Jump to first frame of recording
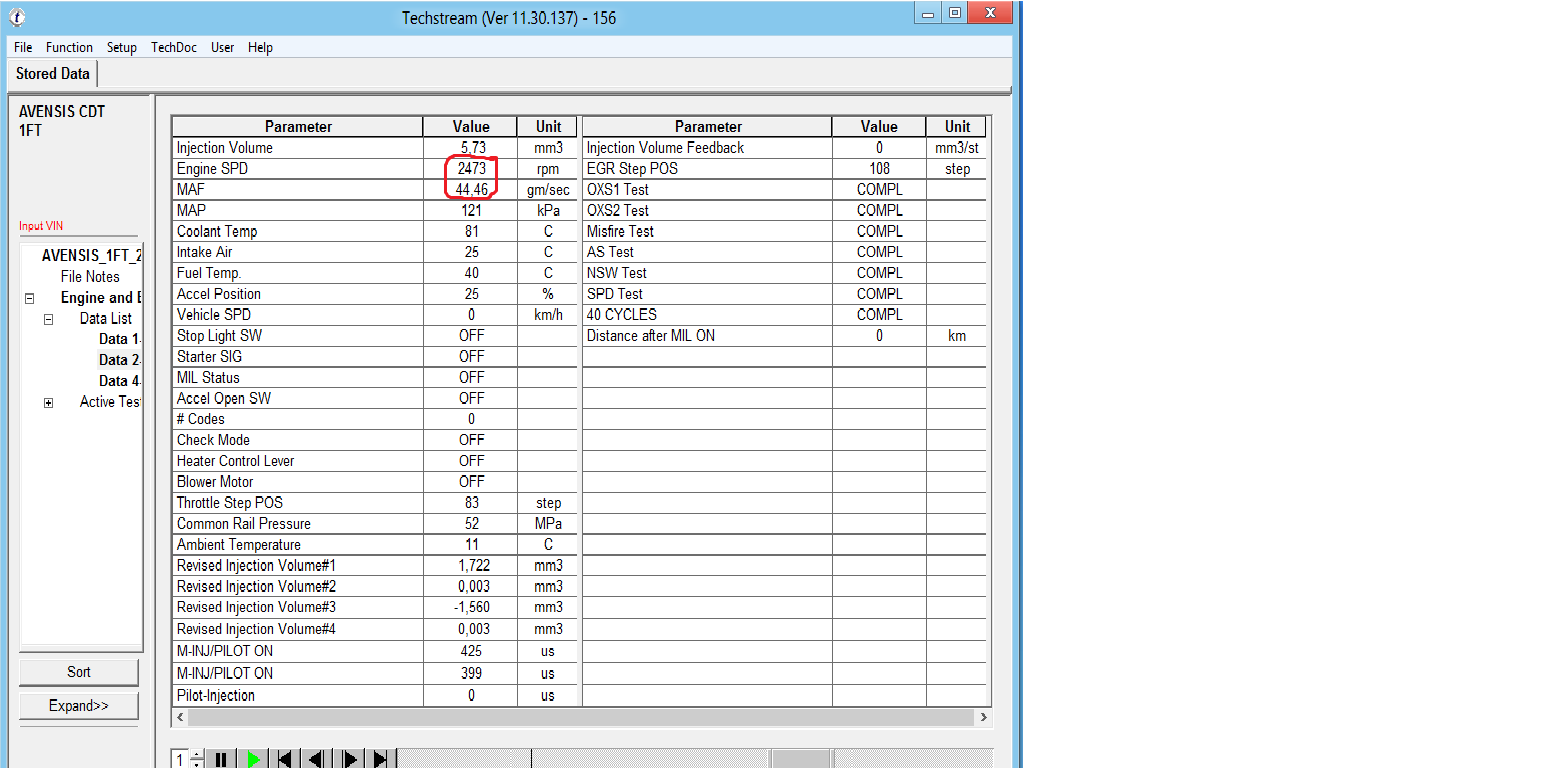 285,759
